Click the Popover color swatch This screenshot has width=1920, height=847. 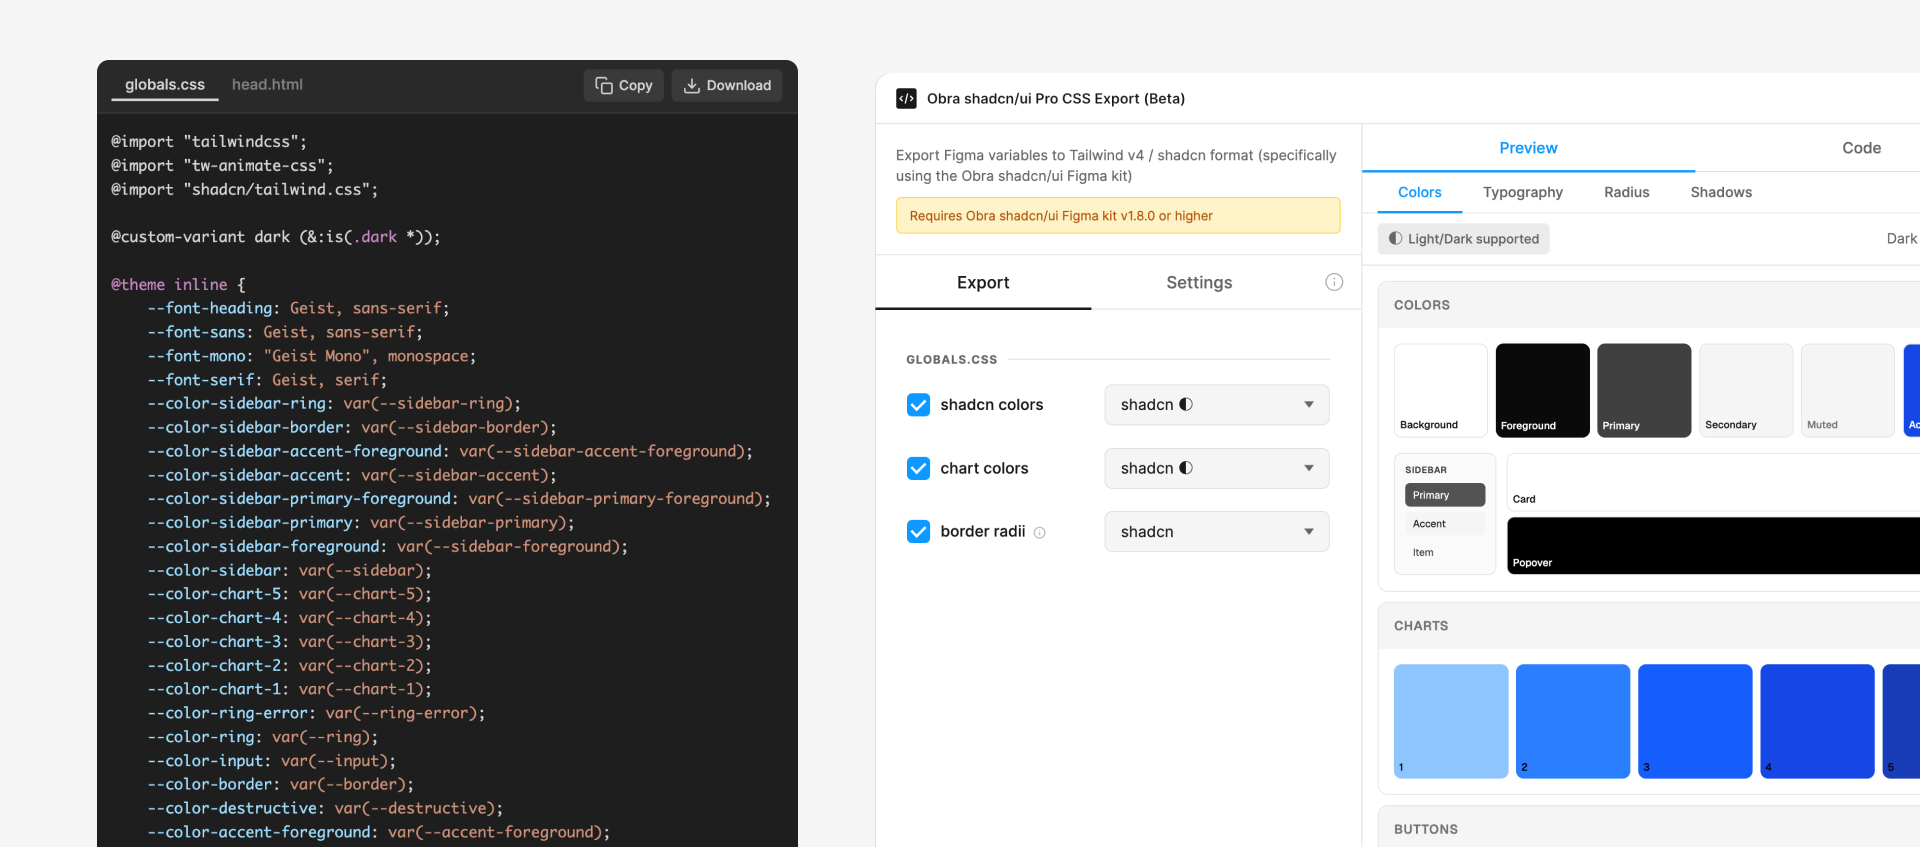pos(1713,545)
